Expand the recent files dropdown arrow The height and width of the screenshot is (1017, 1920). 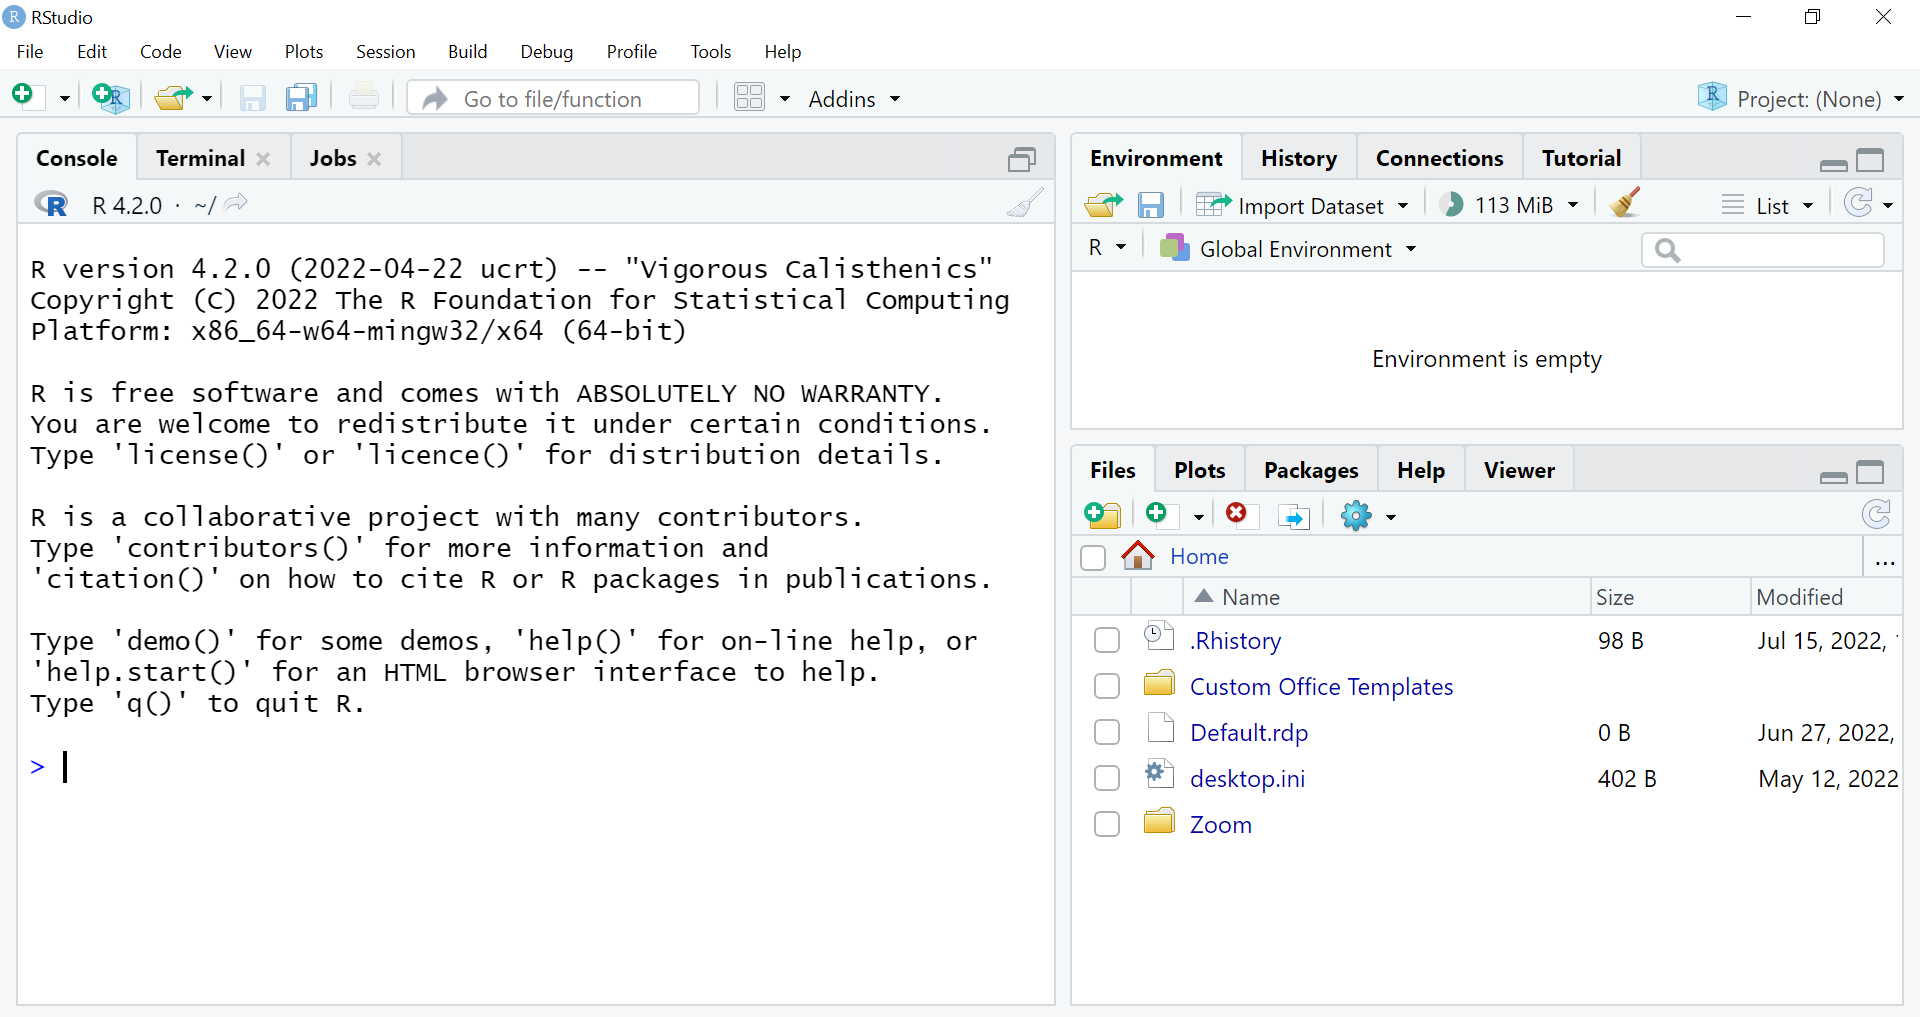tap(207, 99)
